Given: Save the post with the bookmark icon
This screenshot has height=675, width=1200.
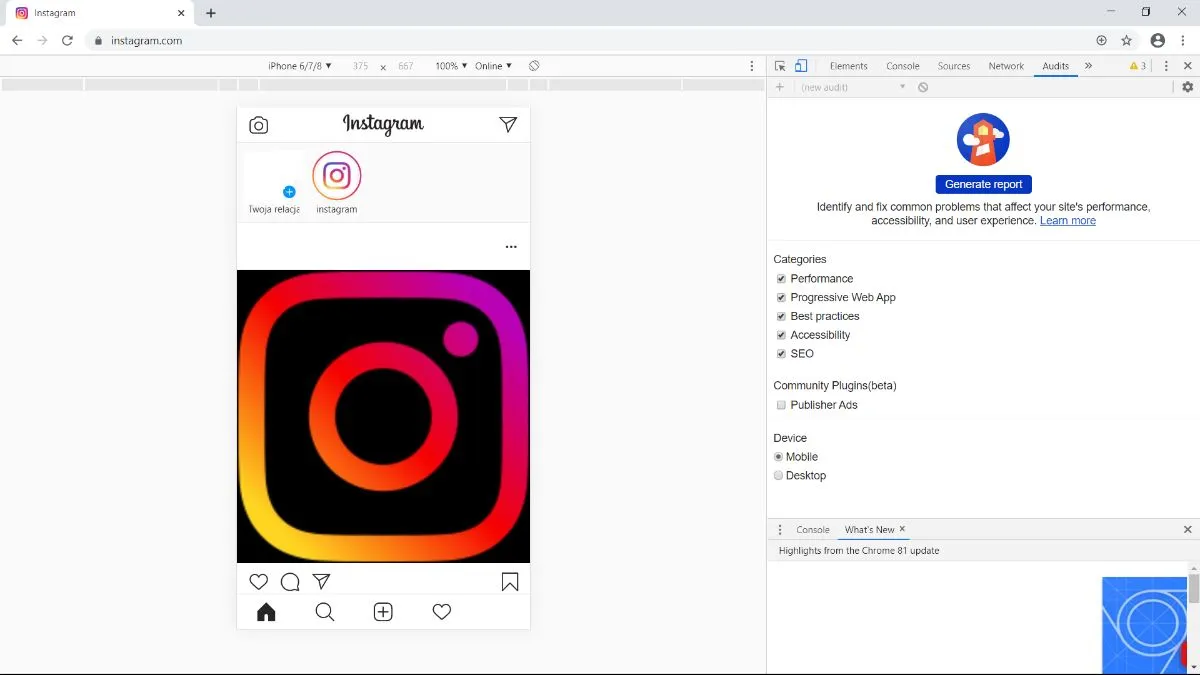Looking at the screenshot, I should [510, 582].
